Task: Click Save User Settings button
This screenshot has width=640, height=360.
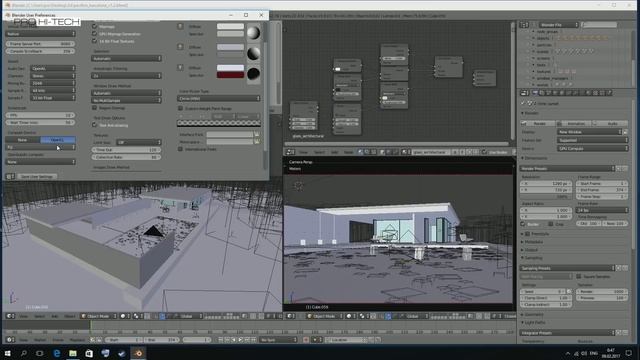Action: tap(37, 176)
